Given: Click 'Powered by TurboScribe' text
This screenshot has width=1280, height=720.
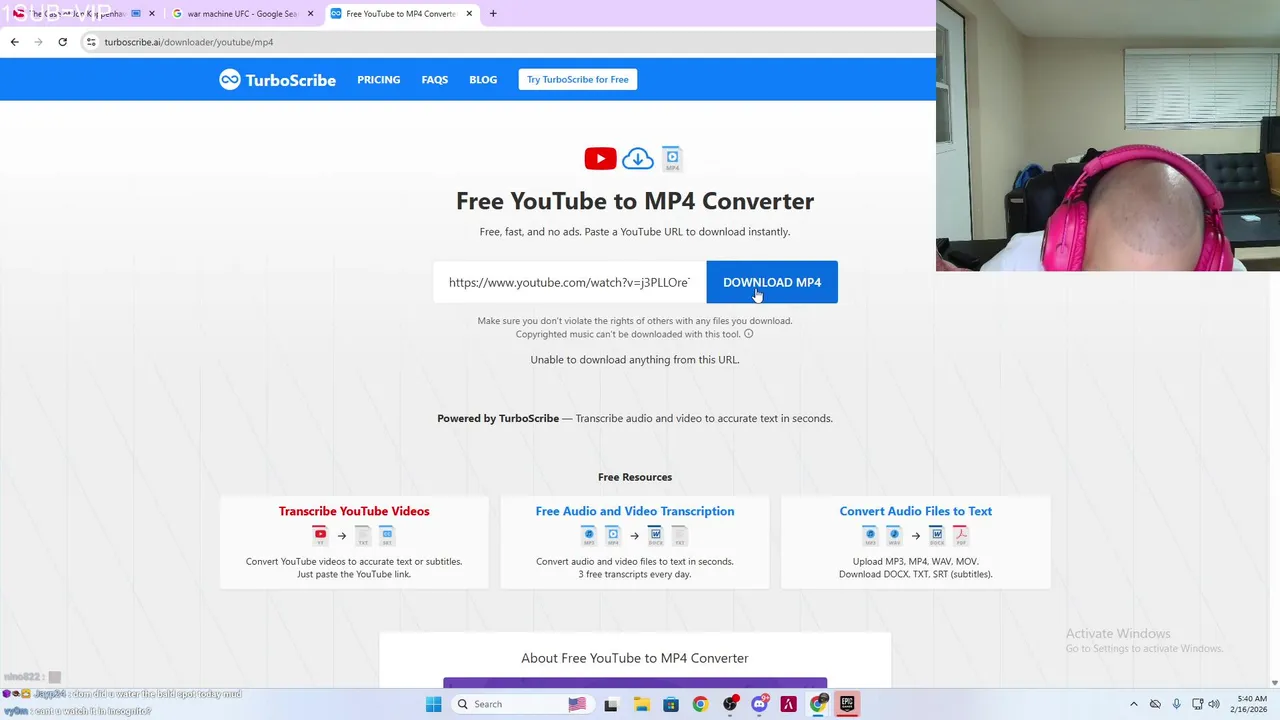Looking at the screenshot, I should pos(498,419).
